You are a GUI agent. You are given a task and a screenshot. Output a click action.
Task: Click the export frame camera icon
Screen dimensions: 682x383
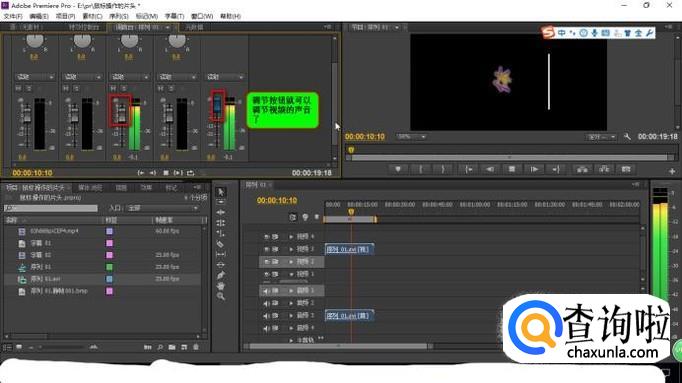coord(626,169)
